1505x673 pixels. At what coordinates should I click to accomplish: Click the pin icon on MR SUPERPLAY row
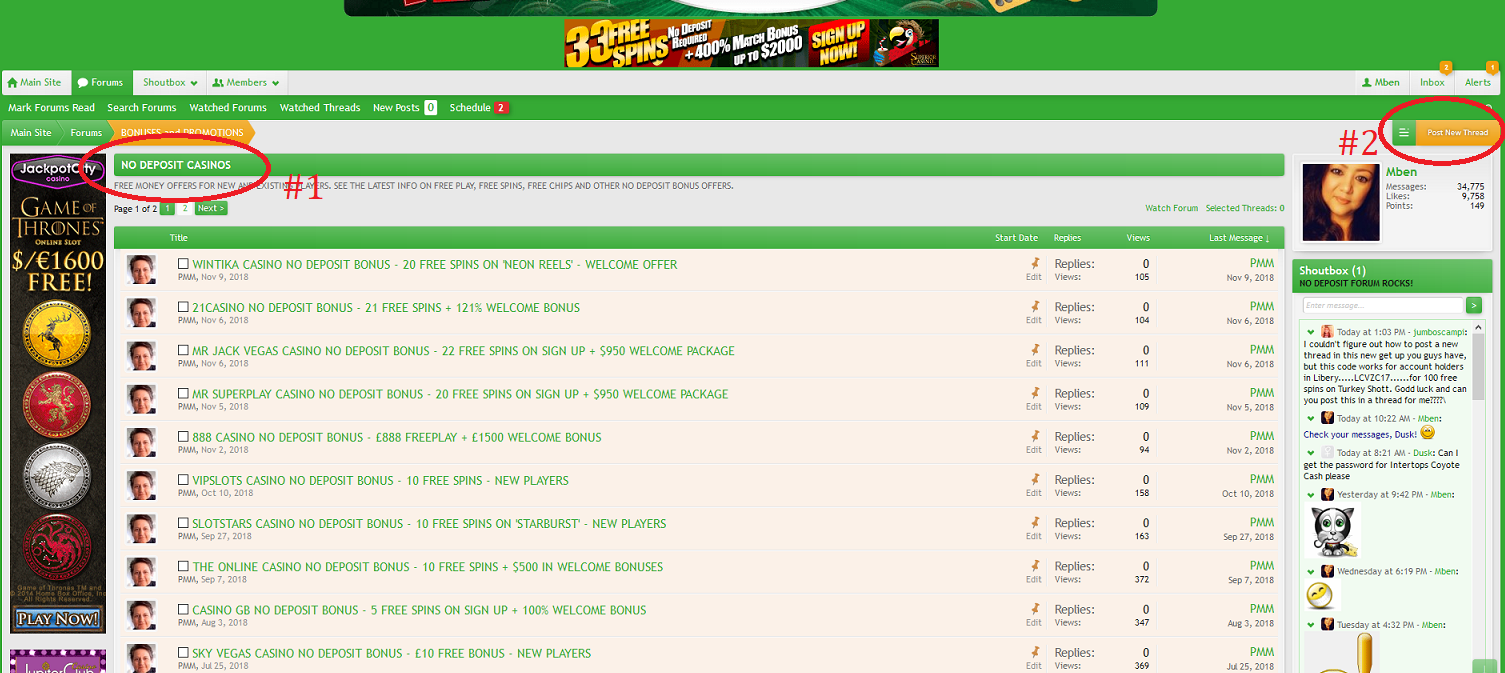[x=1035, y=392]
